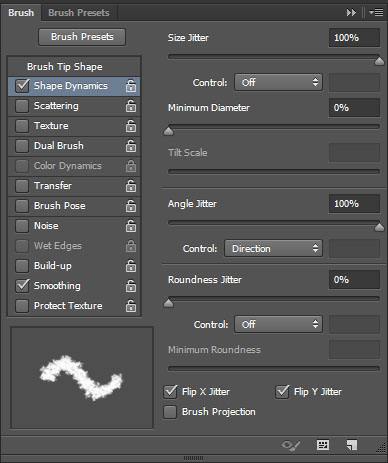388x463 pixels.
Task: Select the Brush tab
Action: point(21,13)
